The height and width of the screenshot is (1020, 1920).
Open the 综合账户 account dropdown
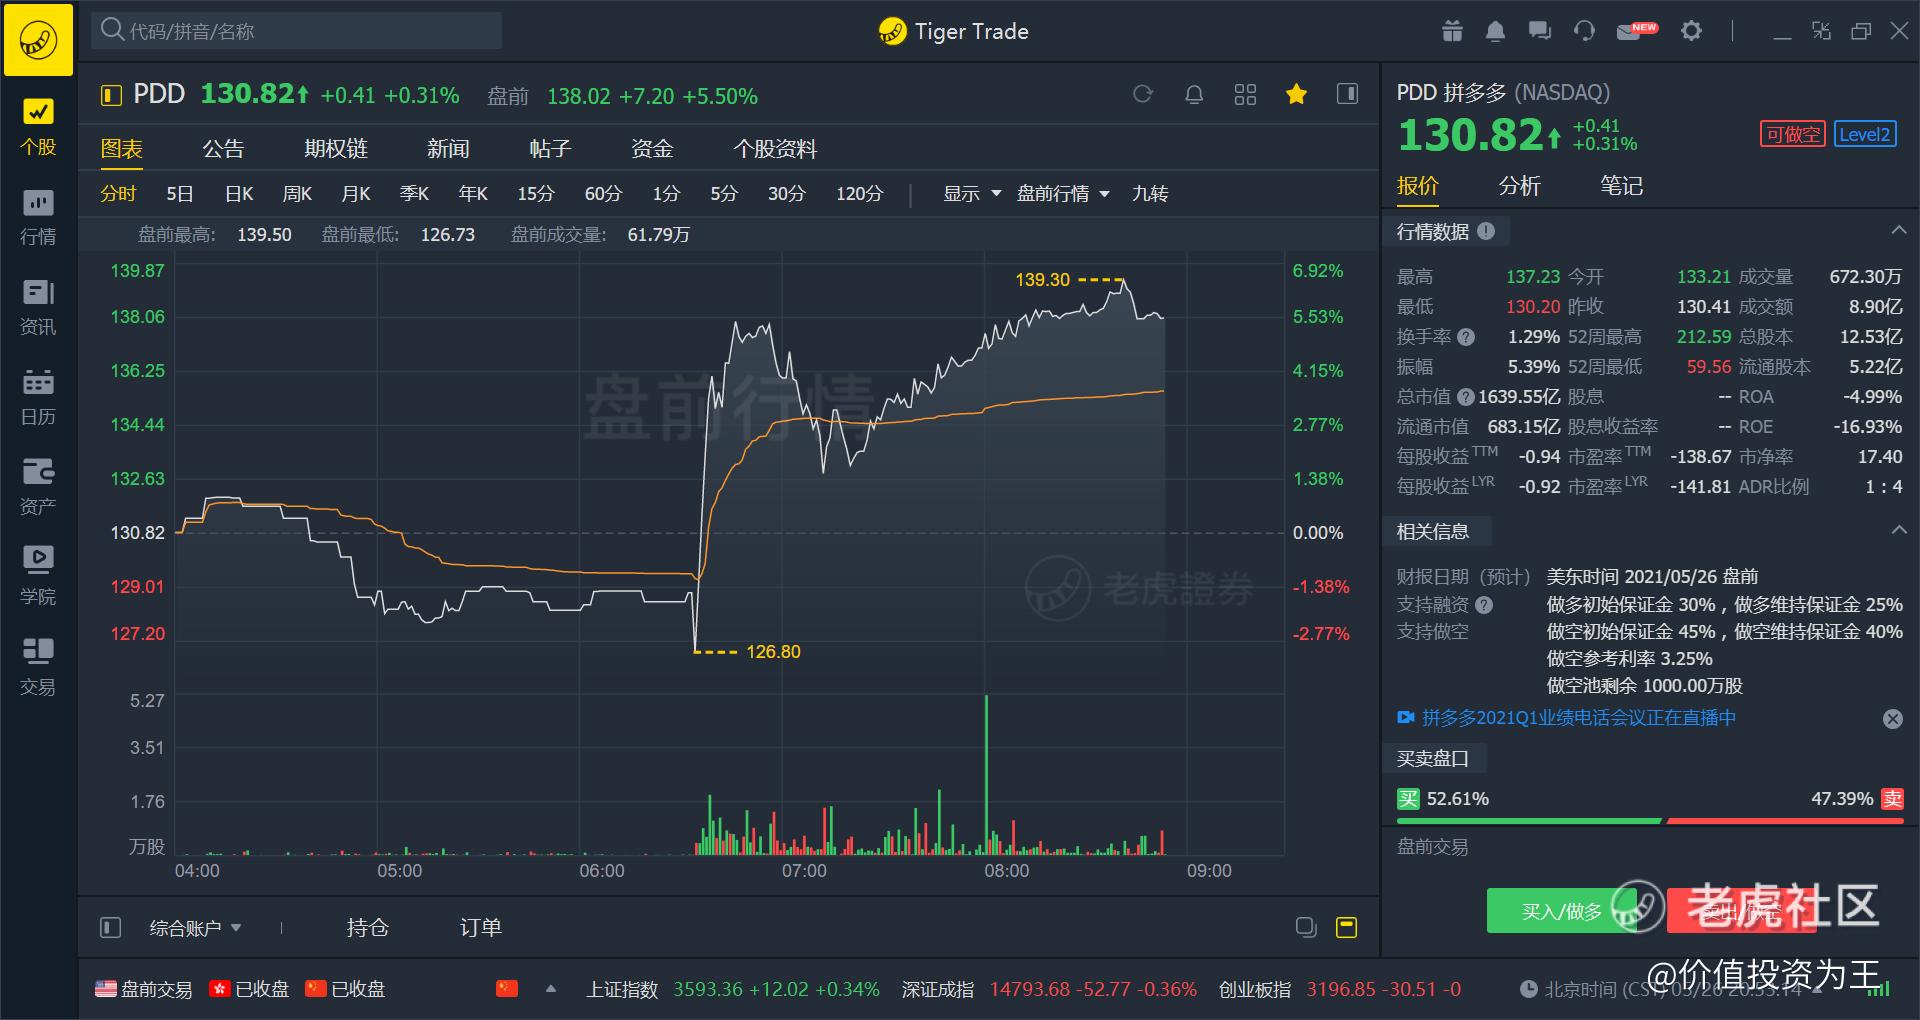[x=195, y=928]
